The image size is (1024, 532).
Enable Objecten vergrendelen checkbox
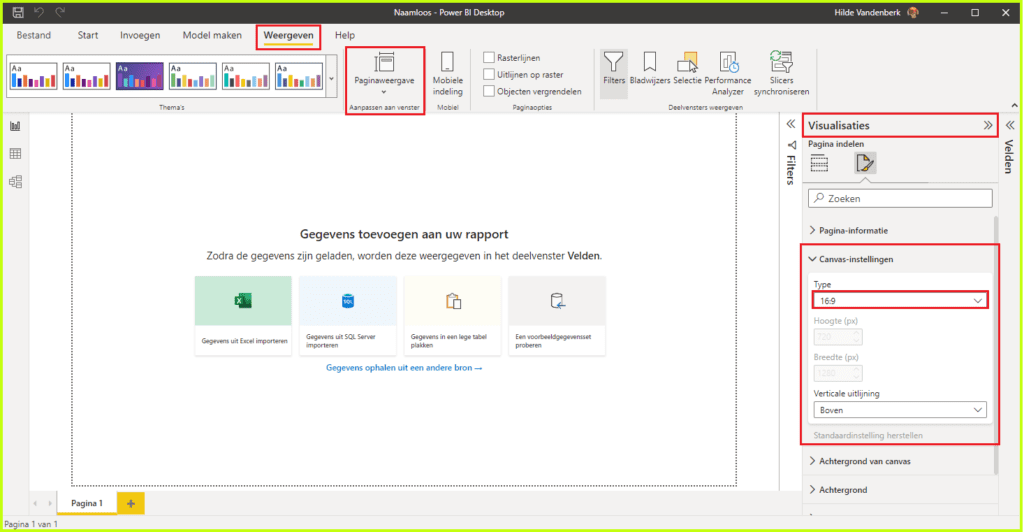click(488, 91)
